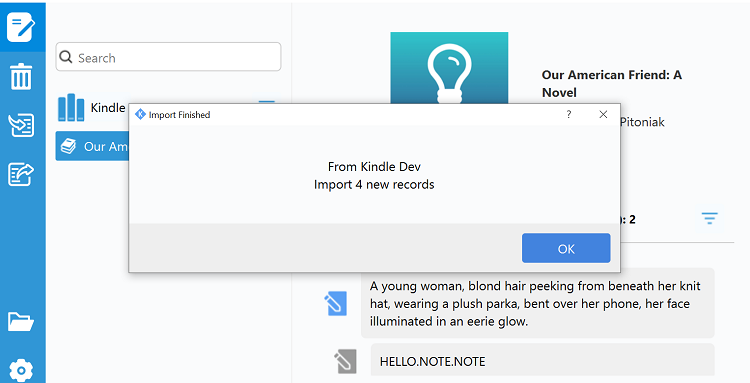Click the blue highlight icon beside the quote

(x=335, y=304)
